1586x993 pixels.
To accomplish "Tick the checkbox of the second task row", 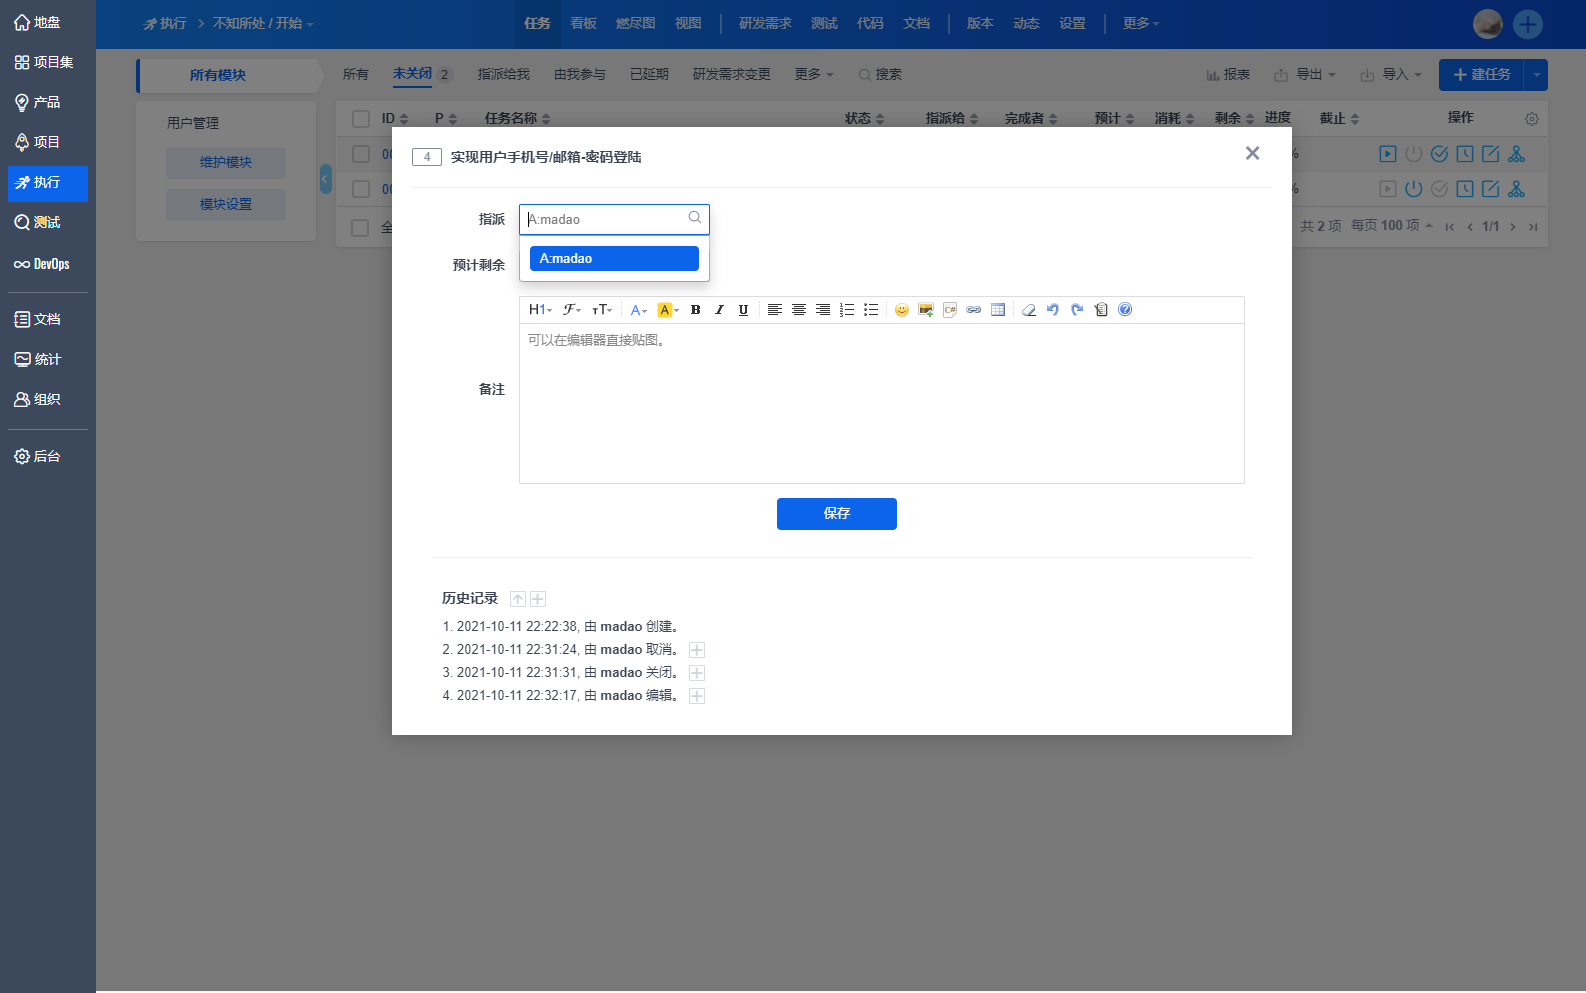I will coord(361,189).
